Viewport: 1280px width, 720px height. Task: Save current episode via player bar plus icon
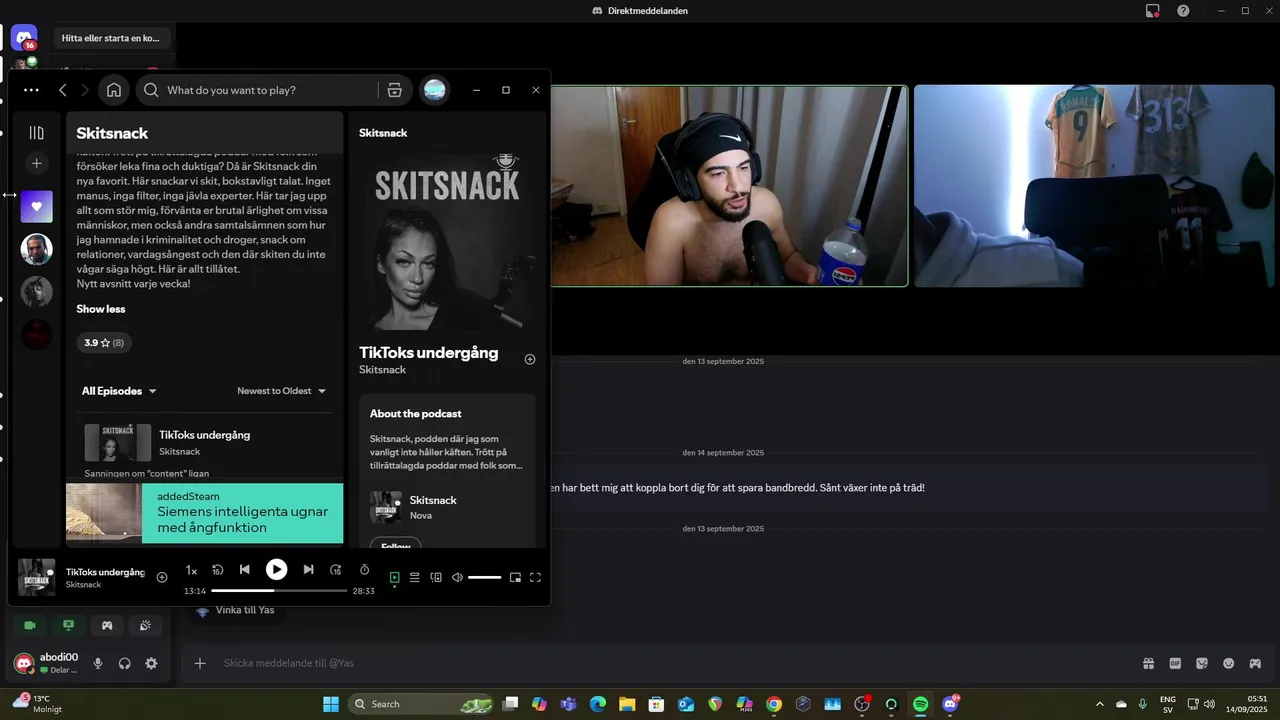[162, 577]
